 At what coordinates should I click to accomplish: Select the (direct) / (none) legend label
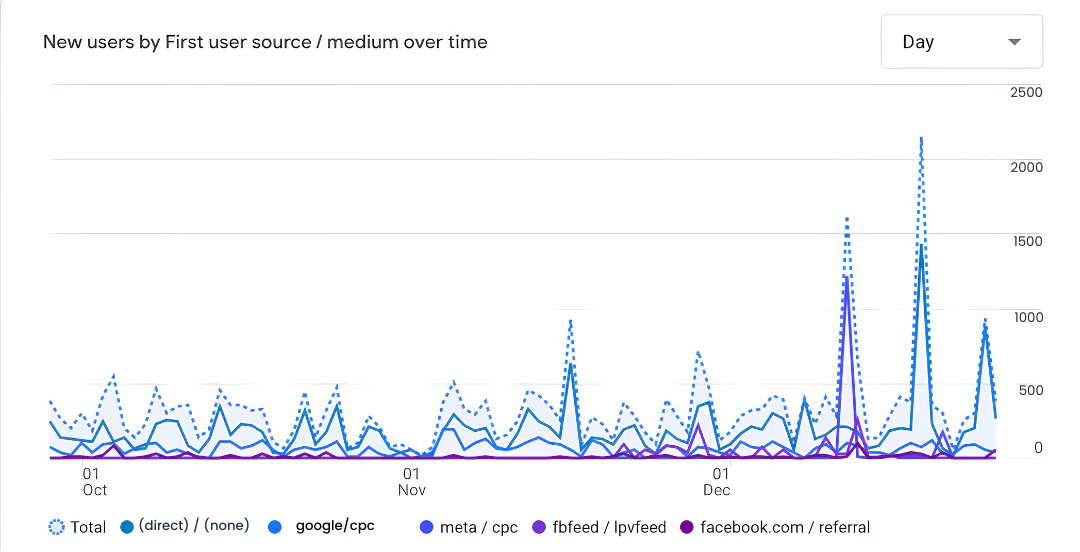pos(194,526)
